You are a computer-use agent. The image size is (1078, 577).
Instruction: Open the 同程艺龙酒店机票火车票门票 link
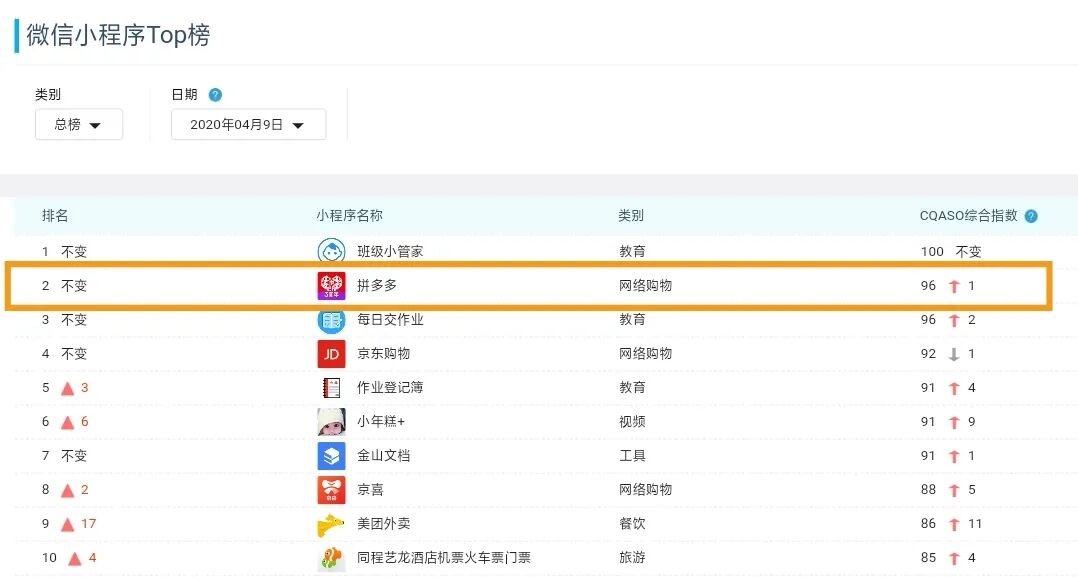(444, 558)
